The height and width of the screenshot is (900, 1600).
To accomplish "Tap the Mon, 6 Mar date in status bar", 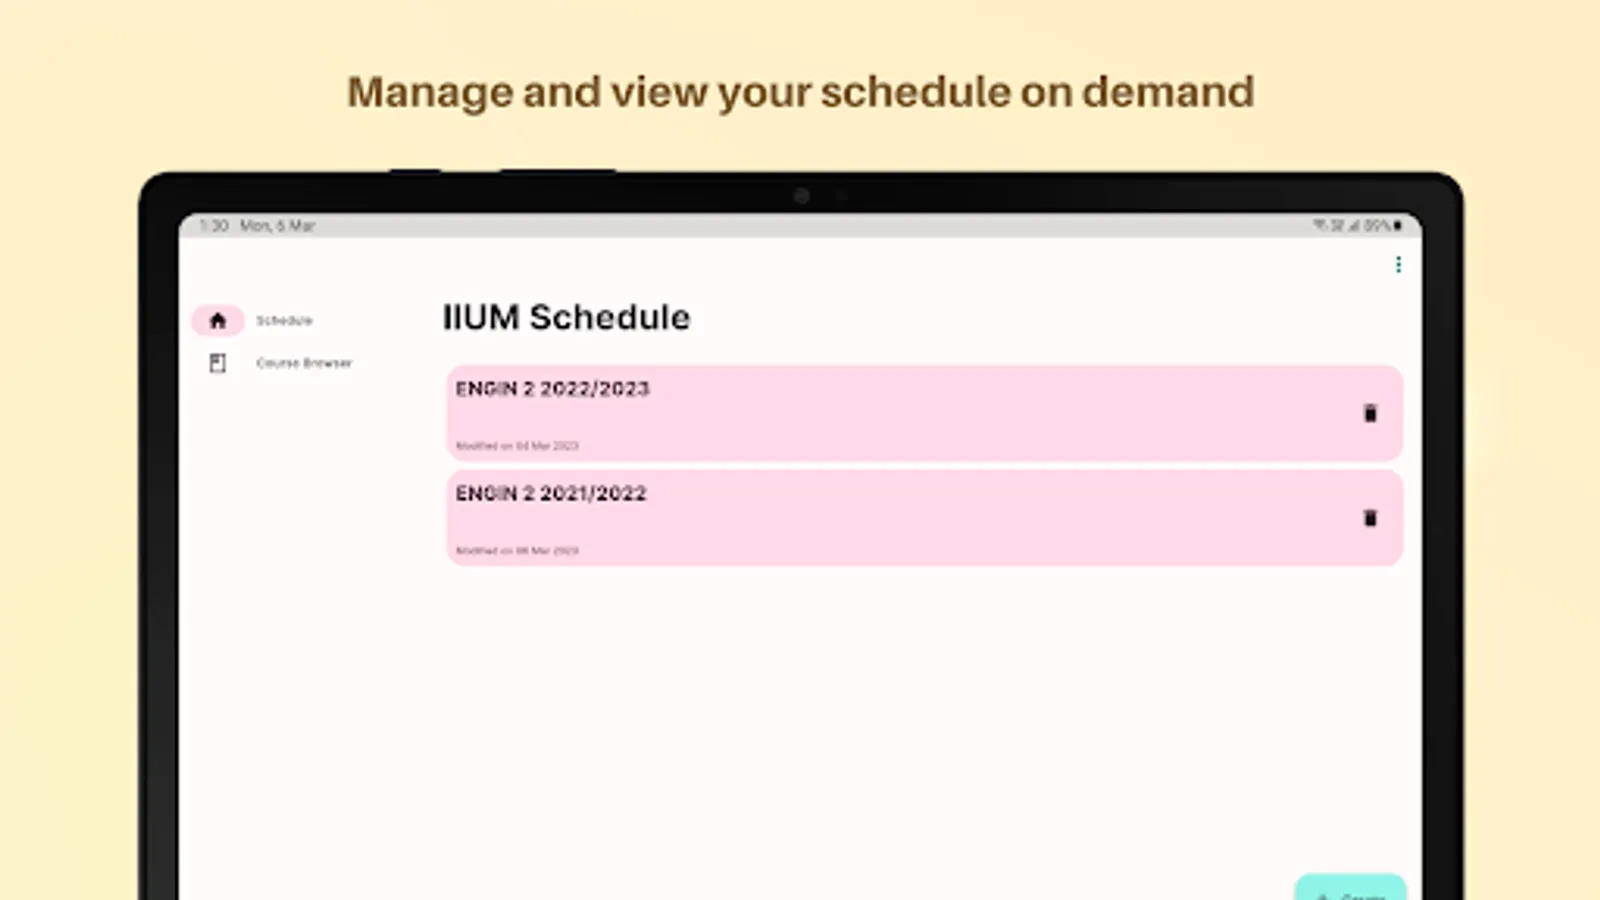I will click(277, 226).
